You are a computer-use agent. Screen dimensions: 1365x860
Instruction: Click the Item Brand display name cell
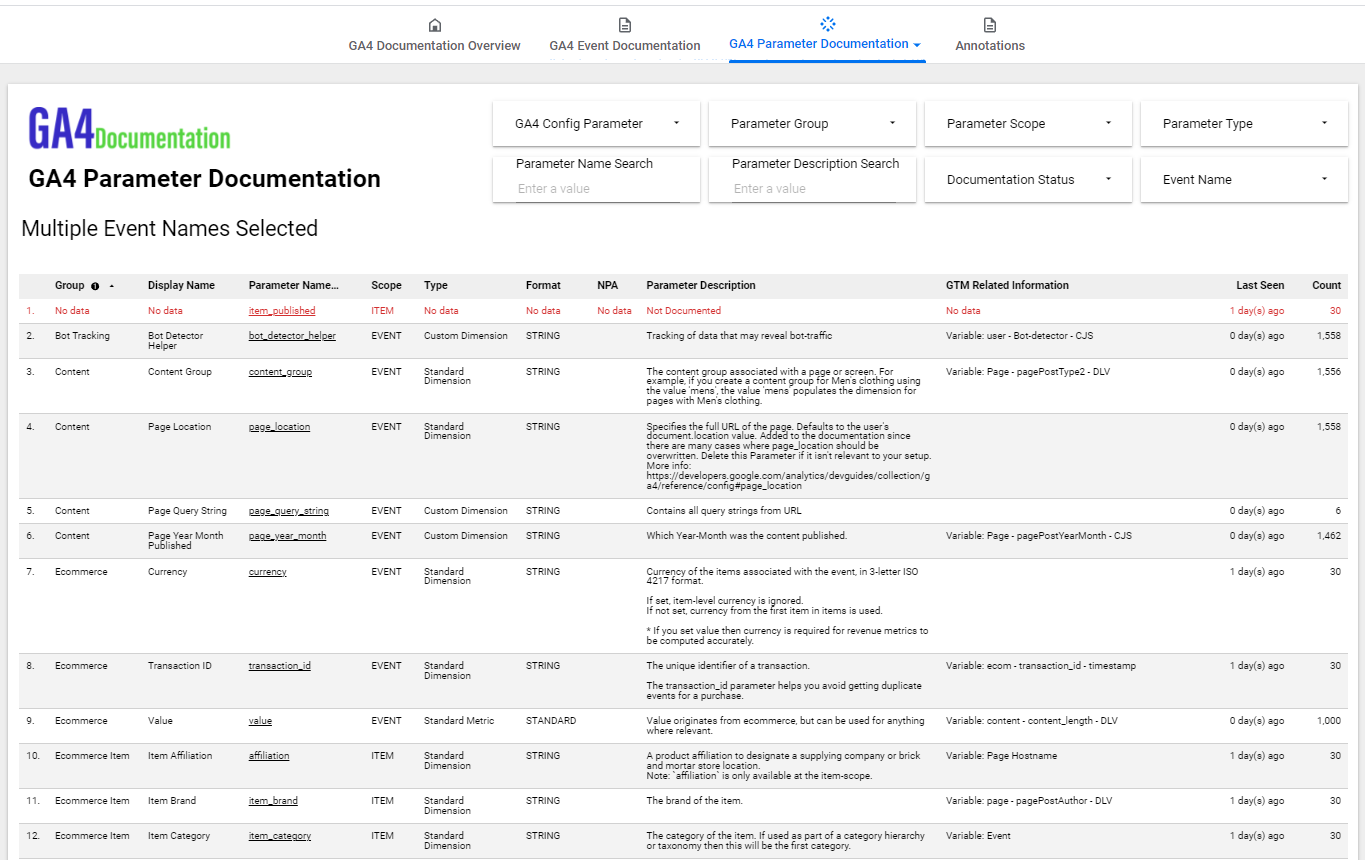click(x=173, y=801)
